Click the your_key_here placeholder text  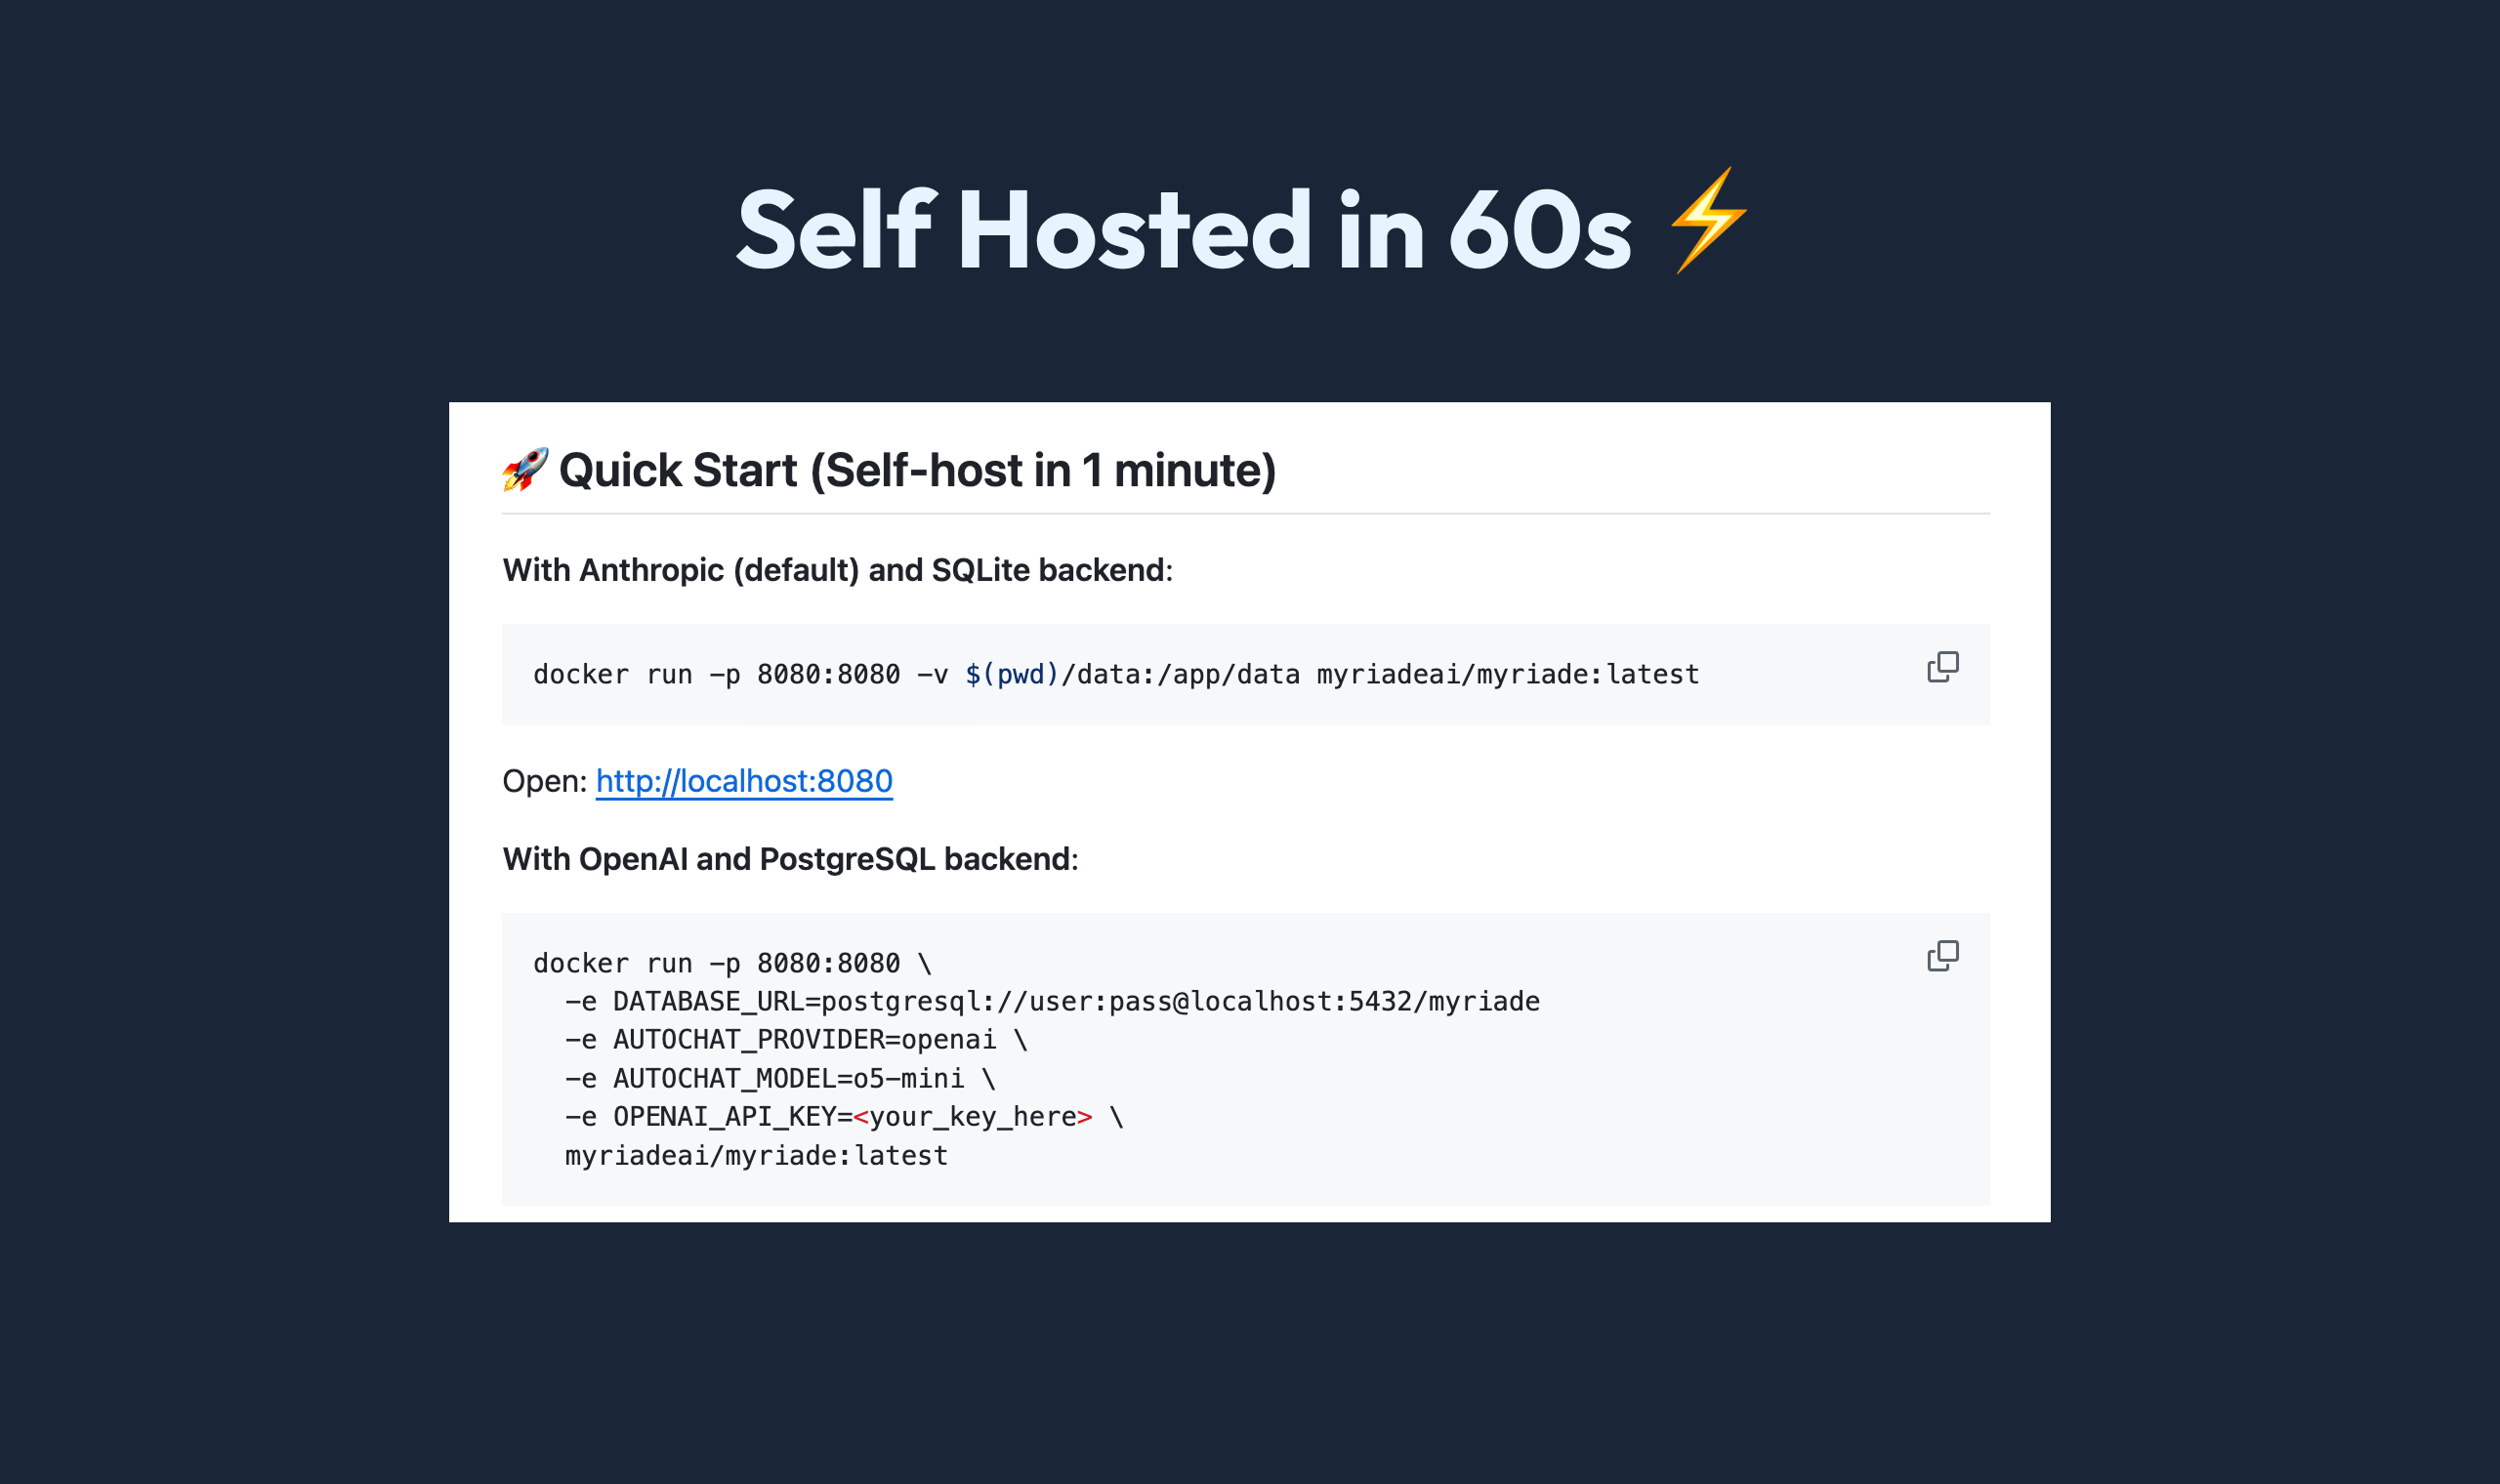[973, 1117]
